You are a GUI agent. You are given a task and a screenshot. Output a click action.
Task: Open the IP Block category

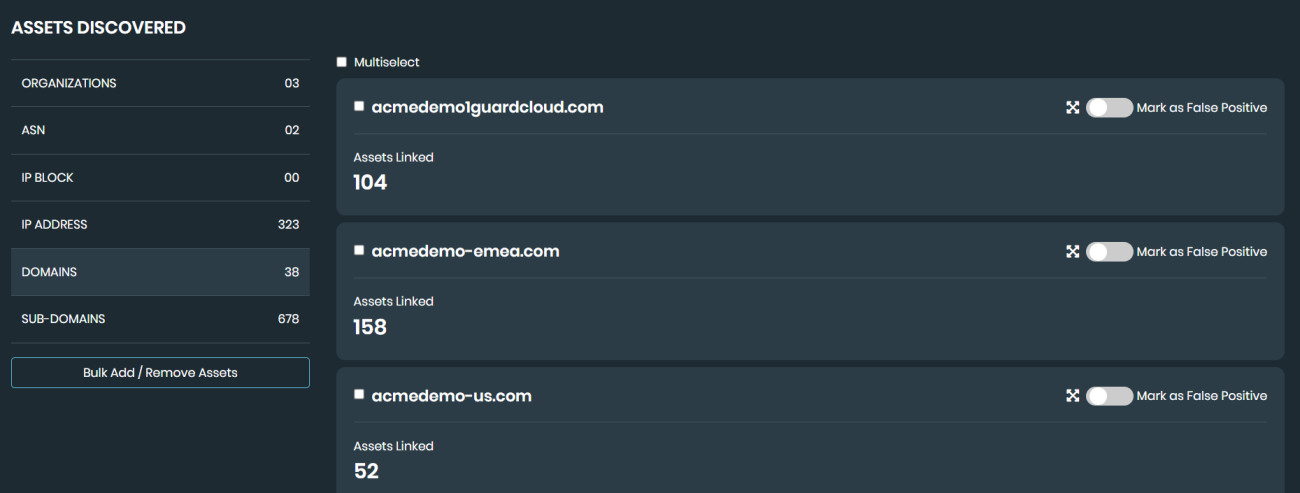coord(160,178)
